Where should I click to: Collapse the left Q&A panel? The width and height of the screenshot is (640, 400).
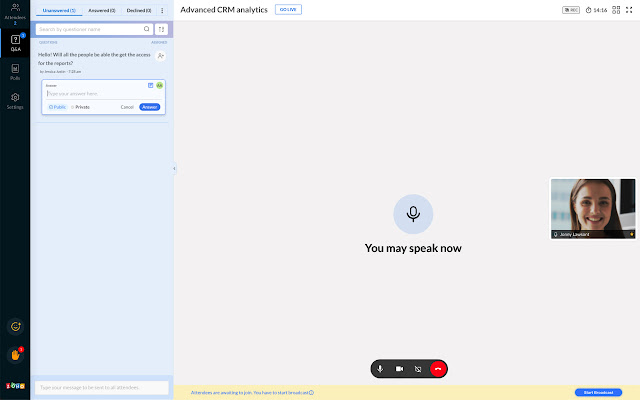(x=174, y=168)
